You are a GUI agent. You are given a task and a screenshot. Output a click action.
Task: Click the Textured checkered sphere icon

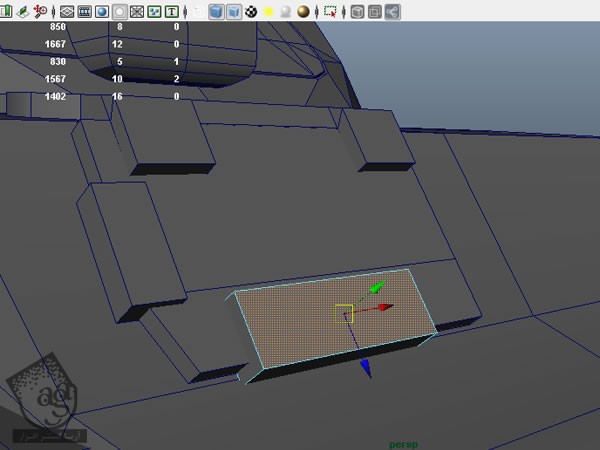251,13
